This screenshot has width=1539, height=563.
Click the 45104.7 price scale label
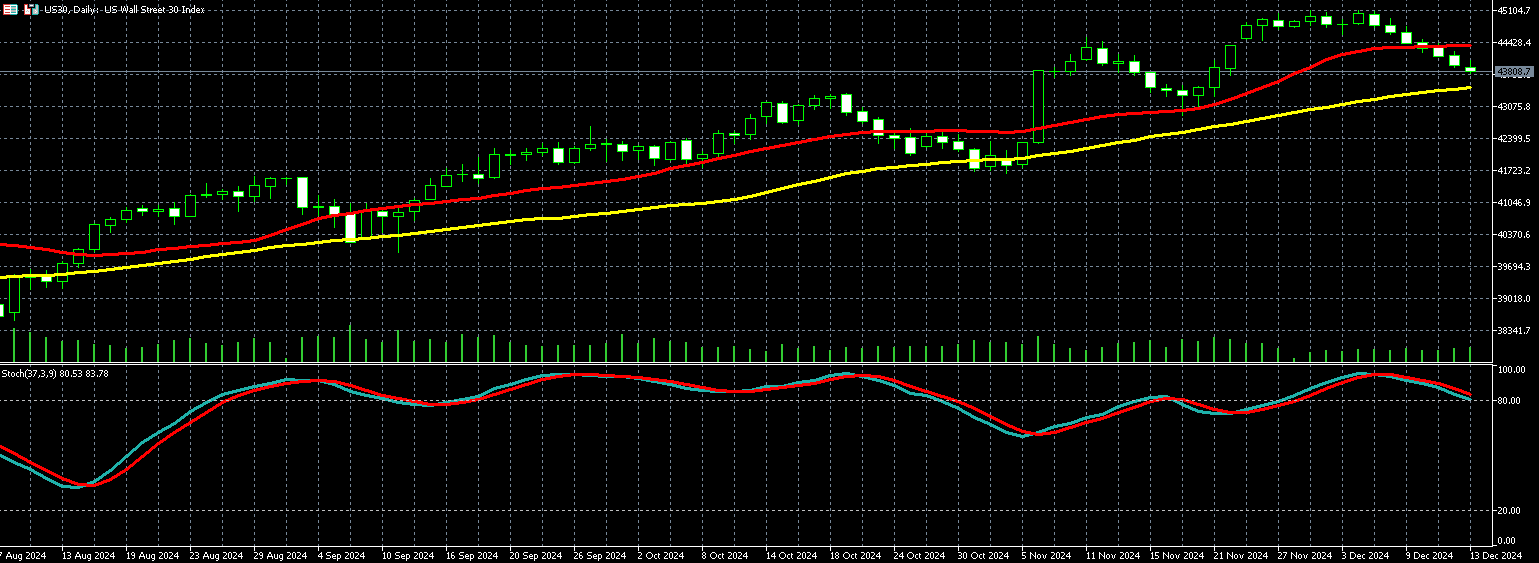tap(1516, 11)
